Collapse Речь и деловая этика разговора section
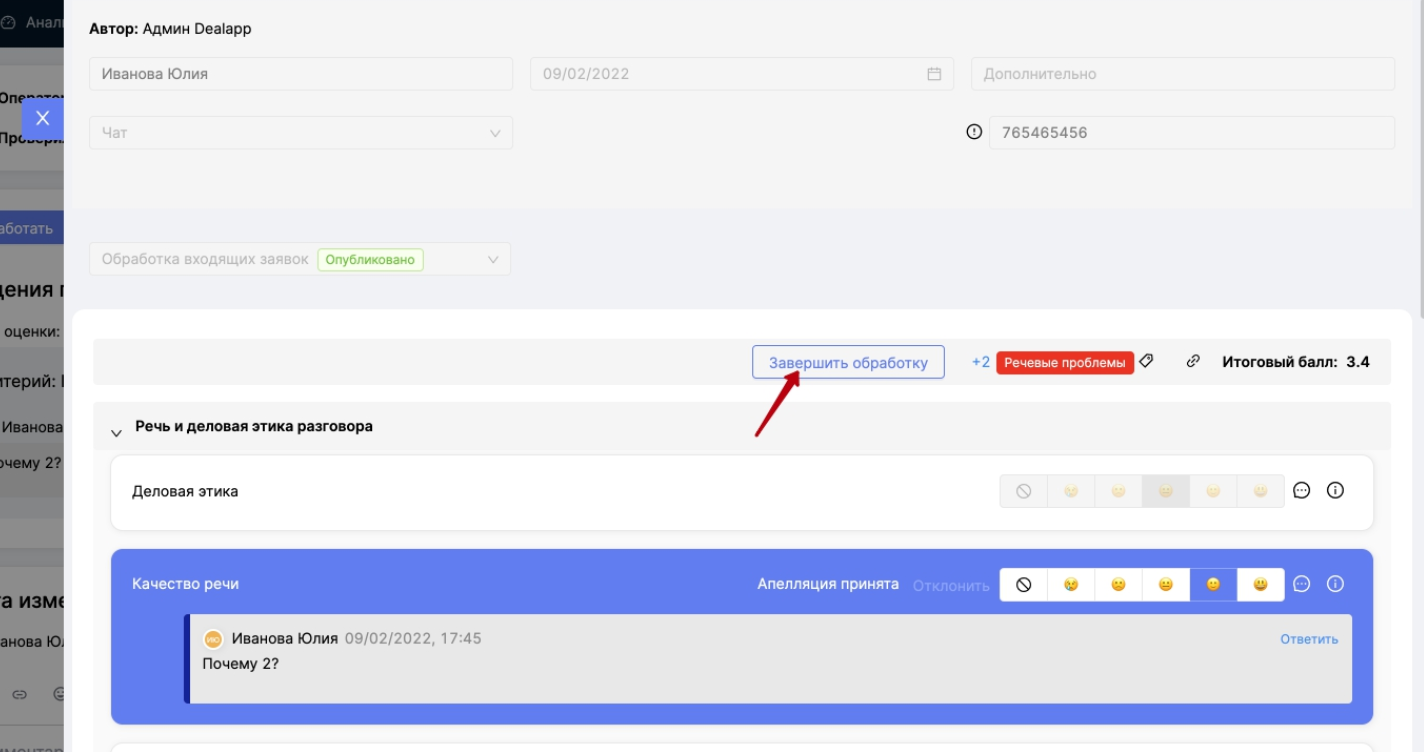This screenshot has width=1424, height=752. [116, 432]
